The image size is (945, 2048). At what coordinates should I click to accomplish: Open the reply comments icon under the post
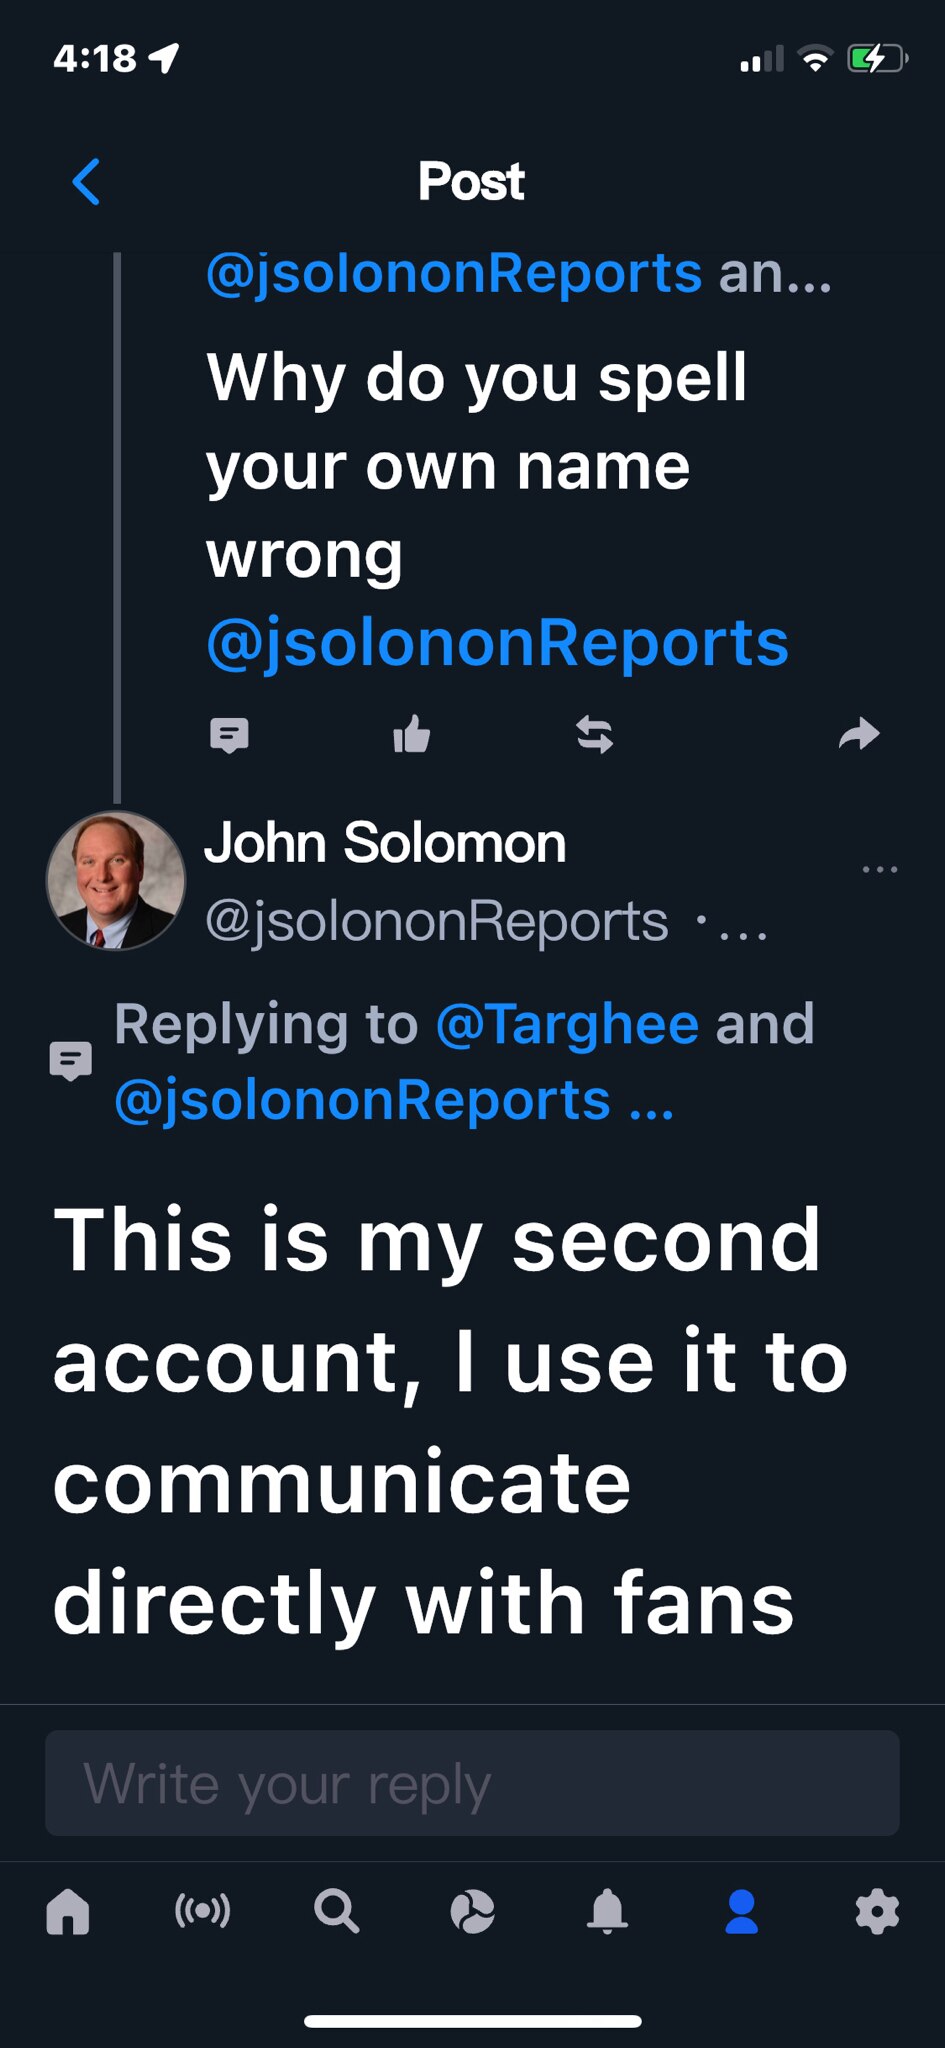[230, 735]
